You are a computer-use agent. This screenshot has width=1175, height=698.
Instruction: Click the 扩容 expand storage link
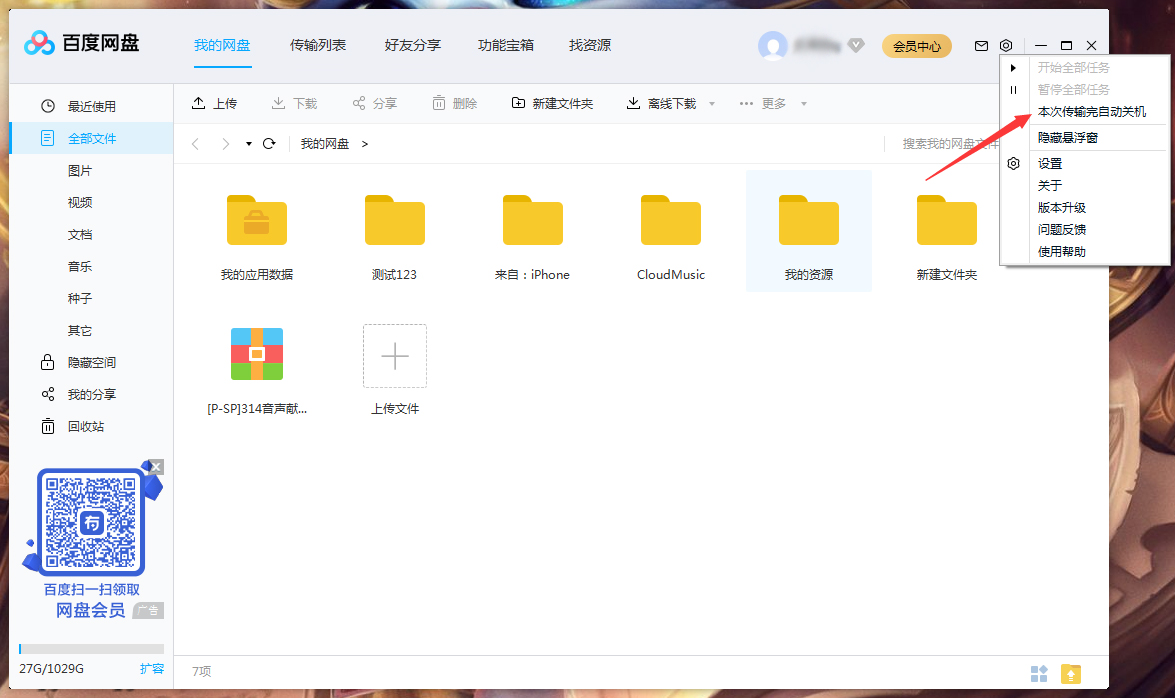[x=152, y=668]
